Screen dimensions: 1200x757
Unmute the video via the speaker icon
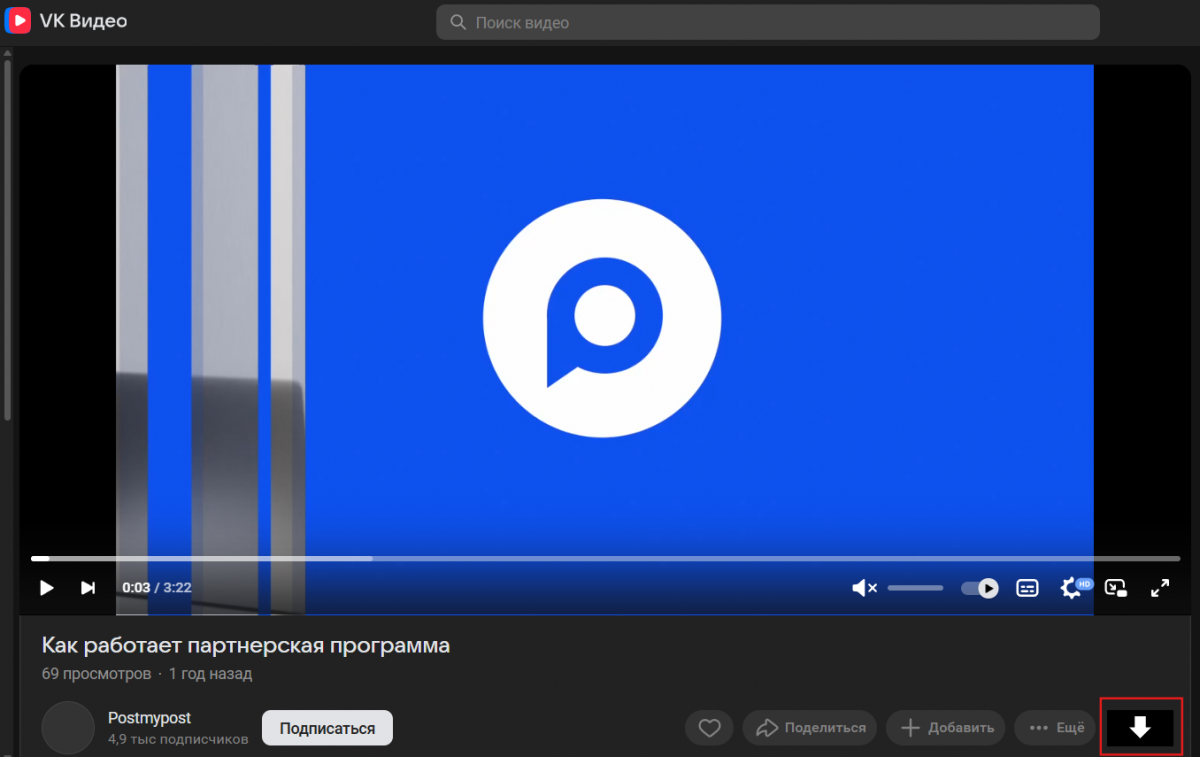863,588
